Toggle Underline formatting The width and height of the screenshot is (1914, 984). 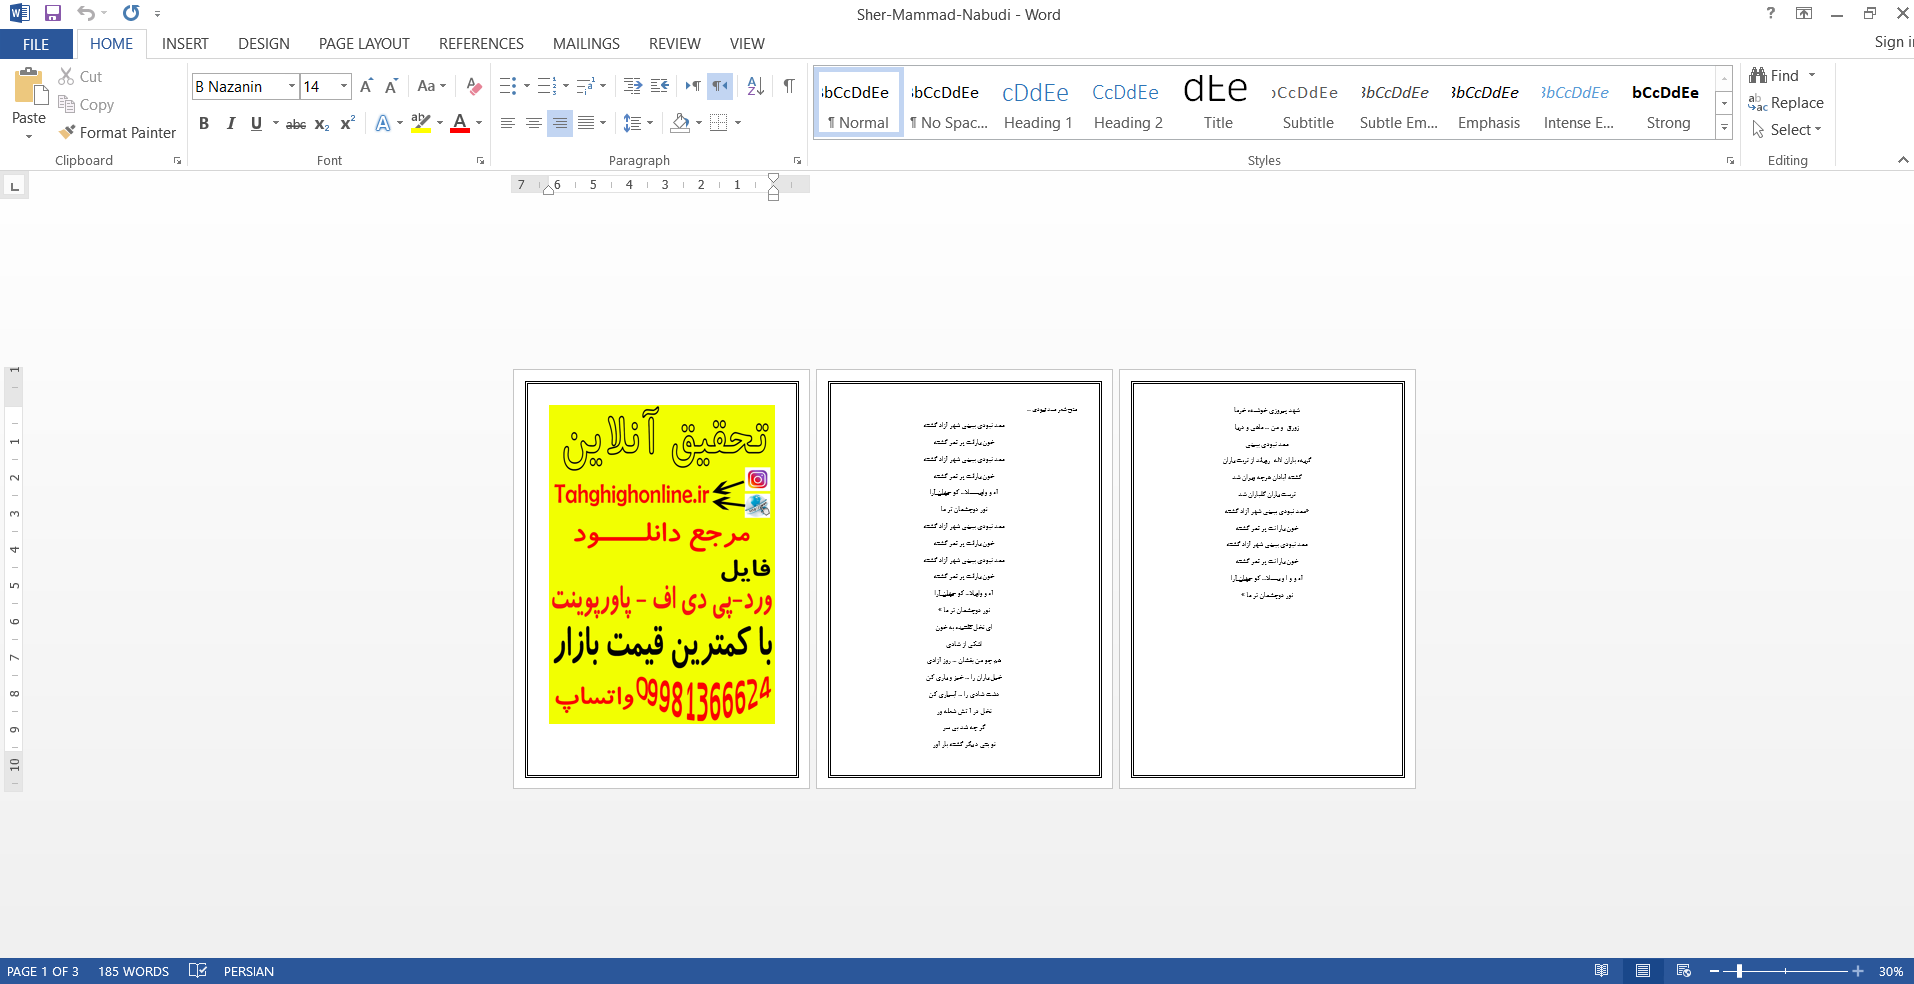(256, 124)
